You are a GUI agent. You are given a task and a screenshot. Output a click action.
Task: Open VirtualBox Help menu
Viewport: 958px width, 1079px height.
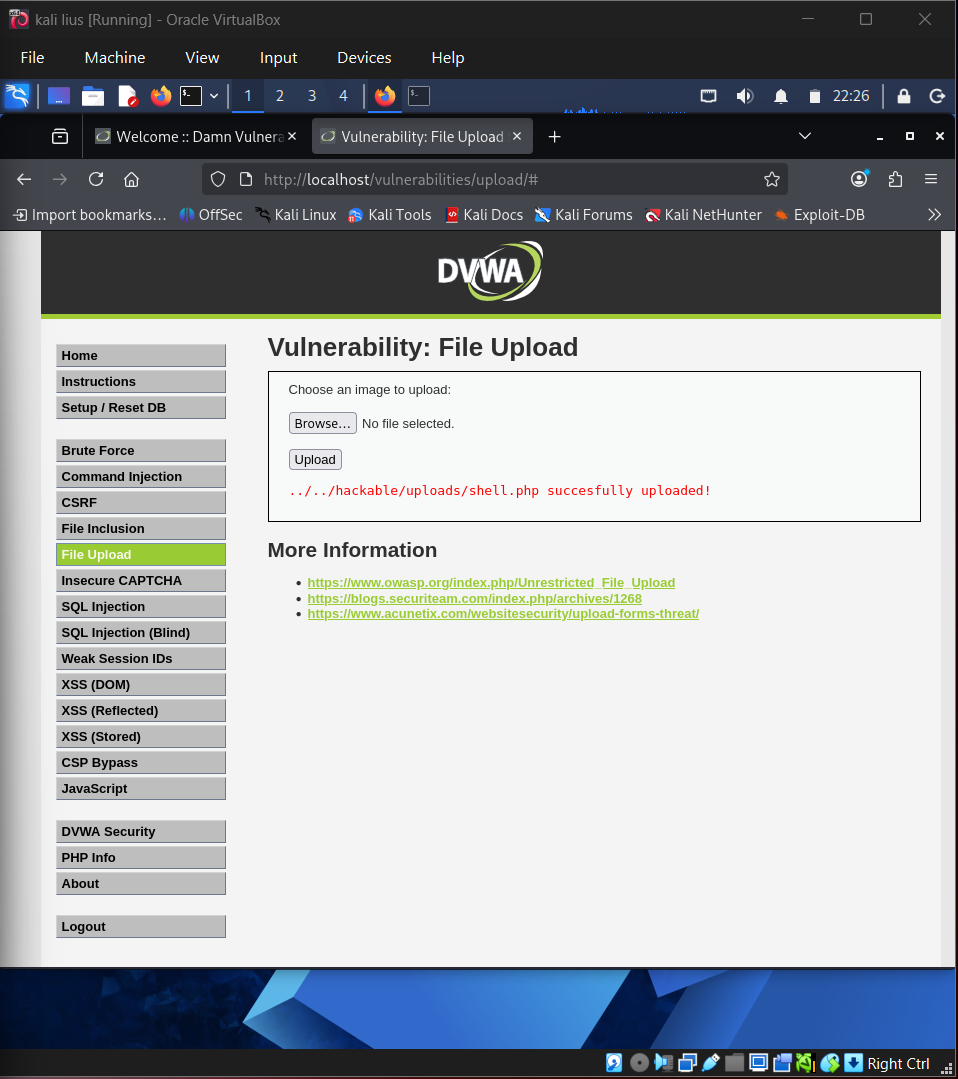pyautogui.click(x=448, y=58)
